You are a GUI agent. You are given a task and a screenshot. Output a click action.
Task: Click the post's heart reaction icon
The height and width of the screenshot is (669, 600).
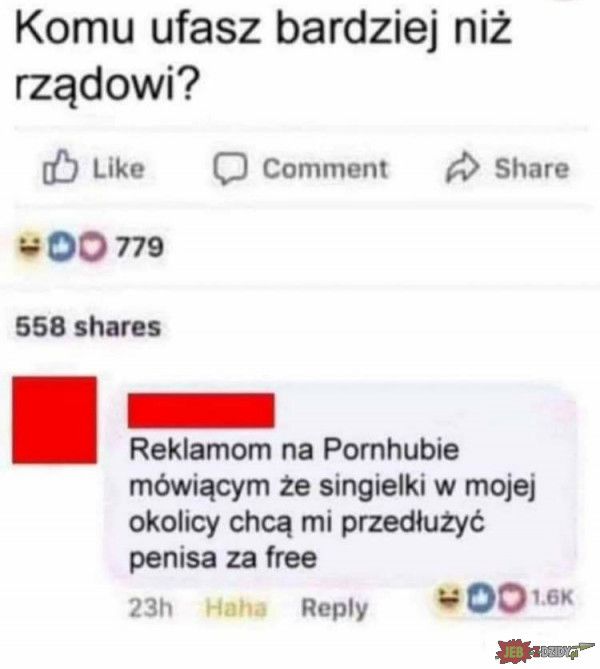click(x=93, y=248)
